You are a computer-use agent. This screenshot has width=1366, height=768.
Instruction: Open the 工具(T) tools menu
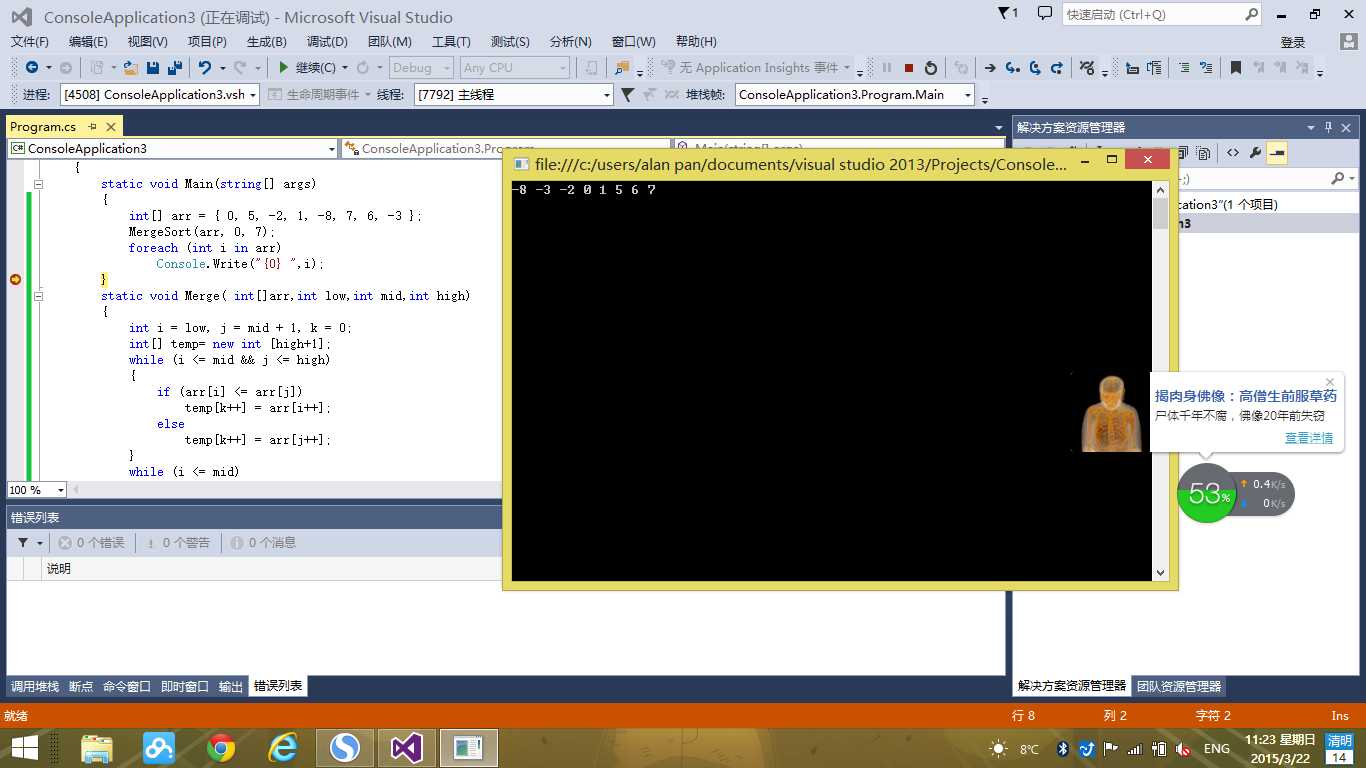[x=451, y=41]
